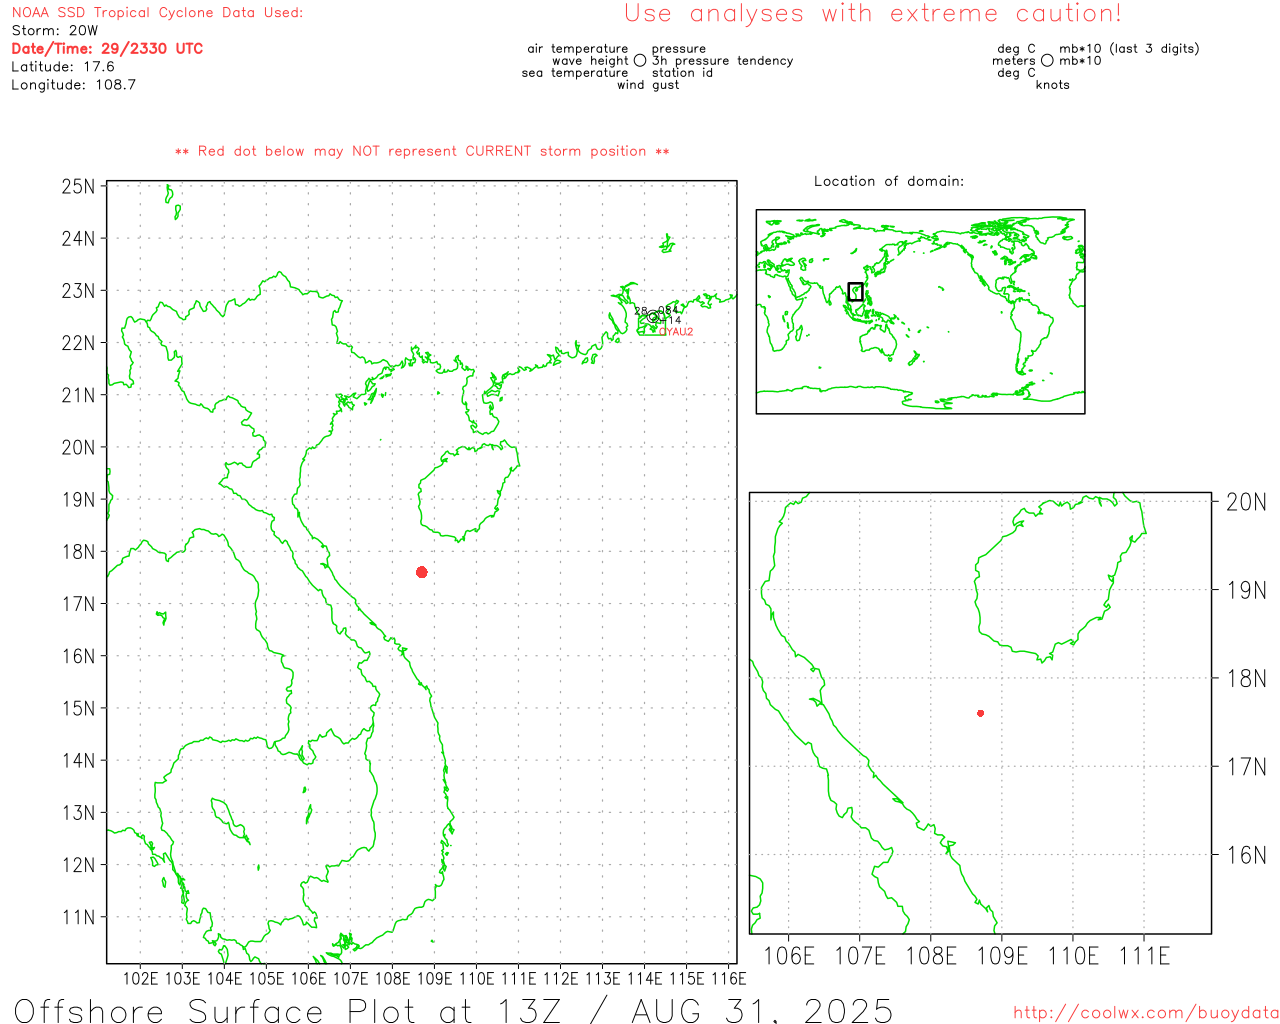The width and height of the screenshot is (1280, 1024).
Task: Click the '116E' longitude label on main map
Action: pyautogui.click(x=728, y=978)
